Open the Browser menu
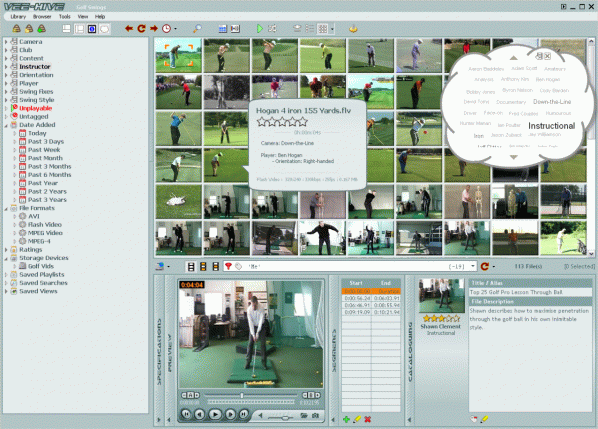This screenshot has height=429, width=598. pyautogui.click(x=42, y=16)
